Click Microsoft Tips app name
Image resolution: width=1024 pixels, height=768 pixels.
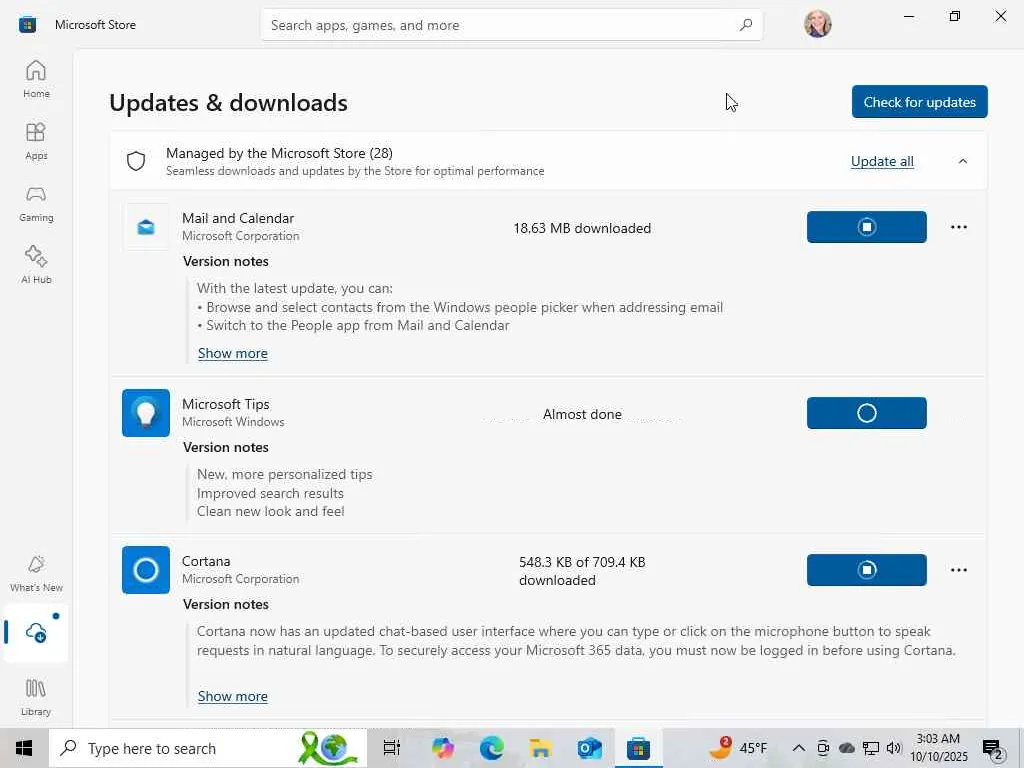[225, 404]
